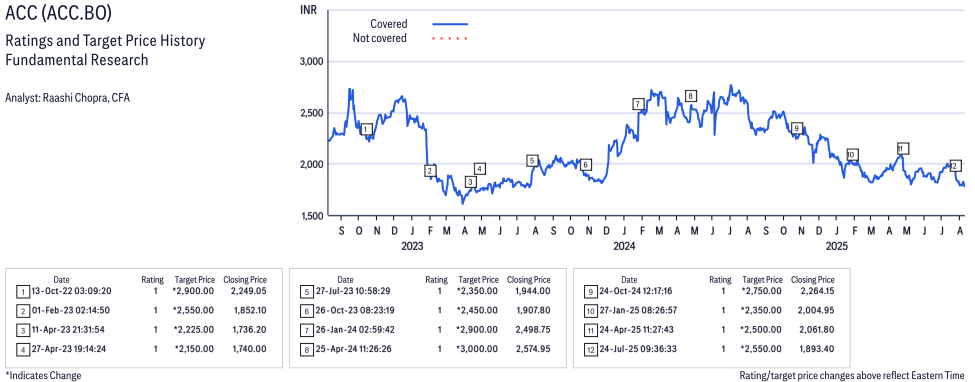Select date 11-Apr-23 21:31:54 in table

69,329
